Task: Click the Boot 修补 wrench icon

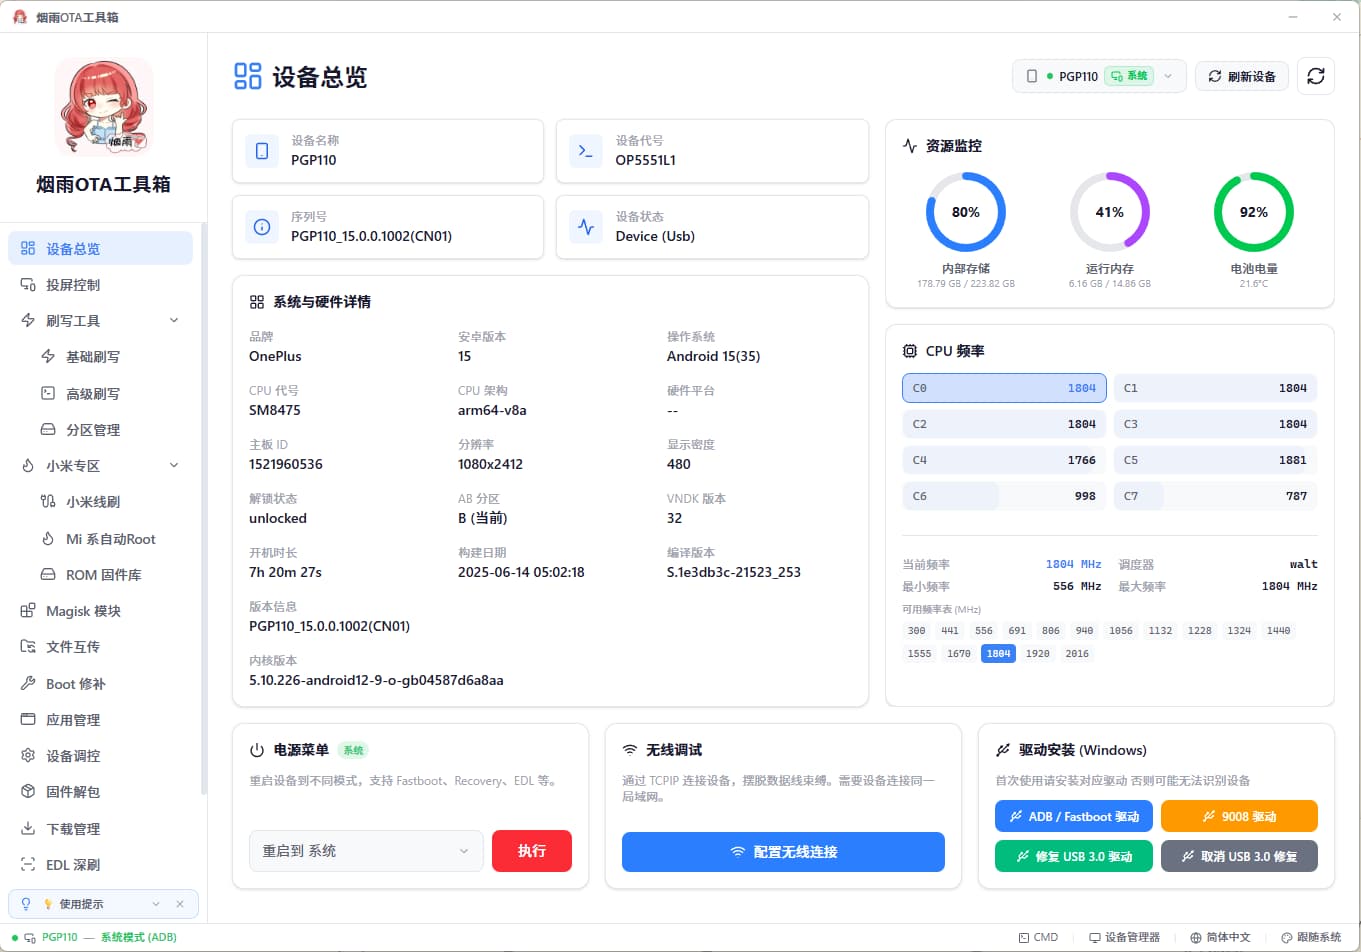Action: [28, 684]
